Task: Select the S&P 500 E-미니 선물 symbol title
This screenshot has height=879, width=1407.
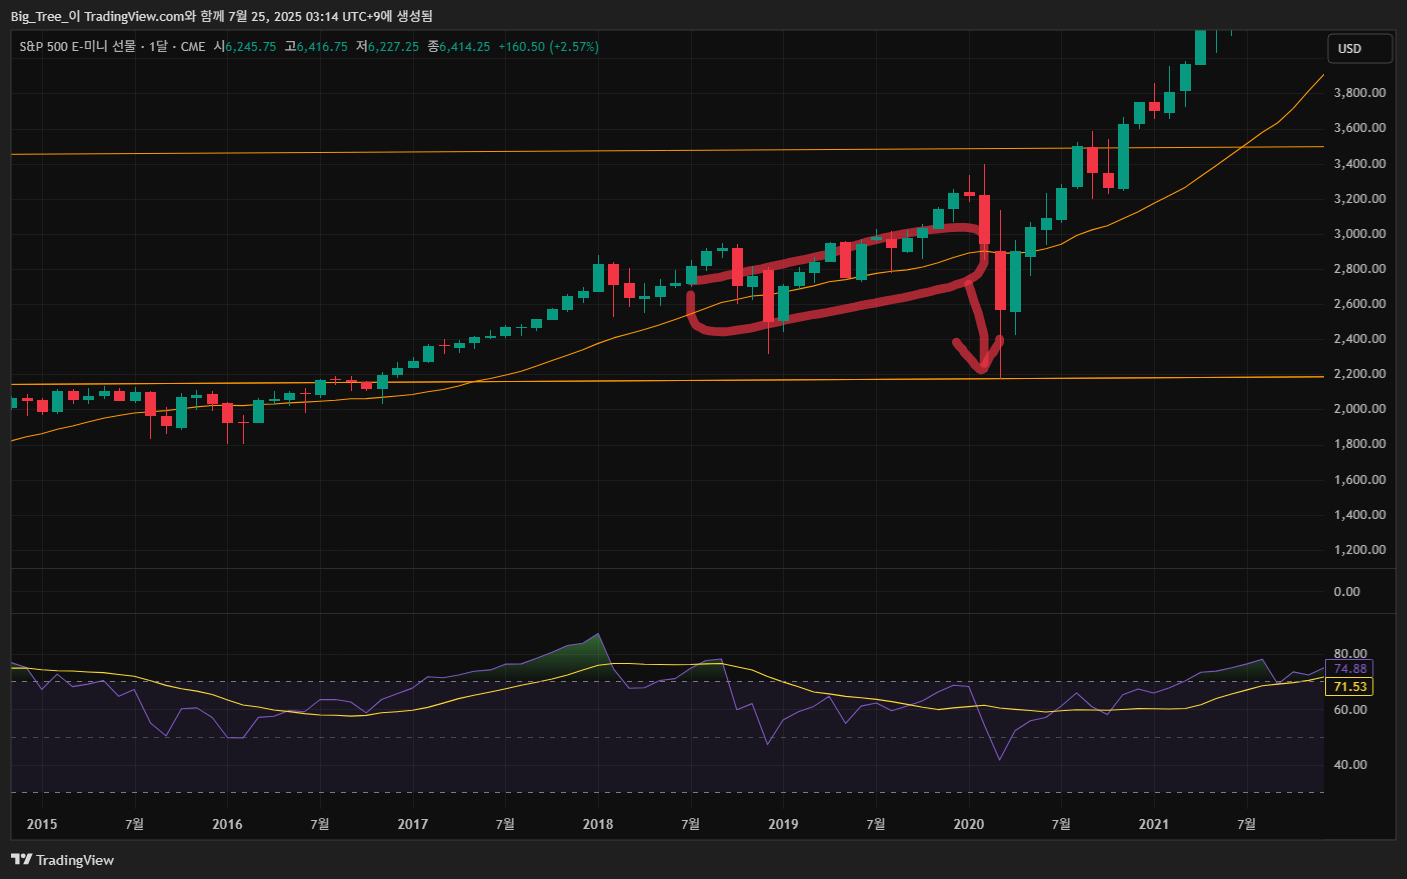Action: pos(77,47)
